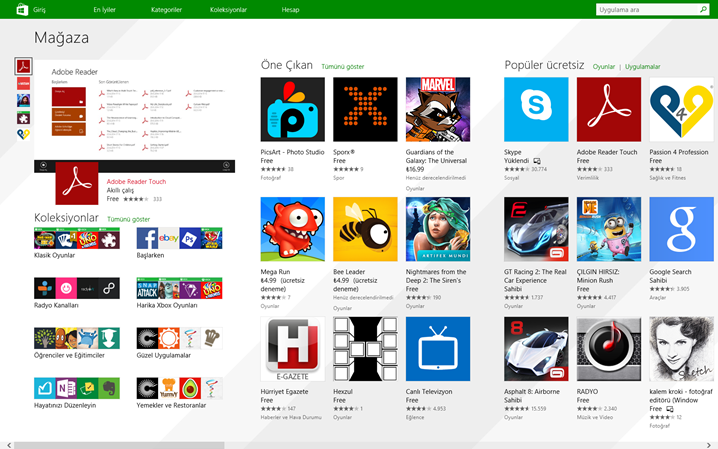
Task: Click Tümünü göster next to Öne Çıkan
Action: tap(343, 67)
